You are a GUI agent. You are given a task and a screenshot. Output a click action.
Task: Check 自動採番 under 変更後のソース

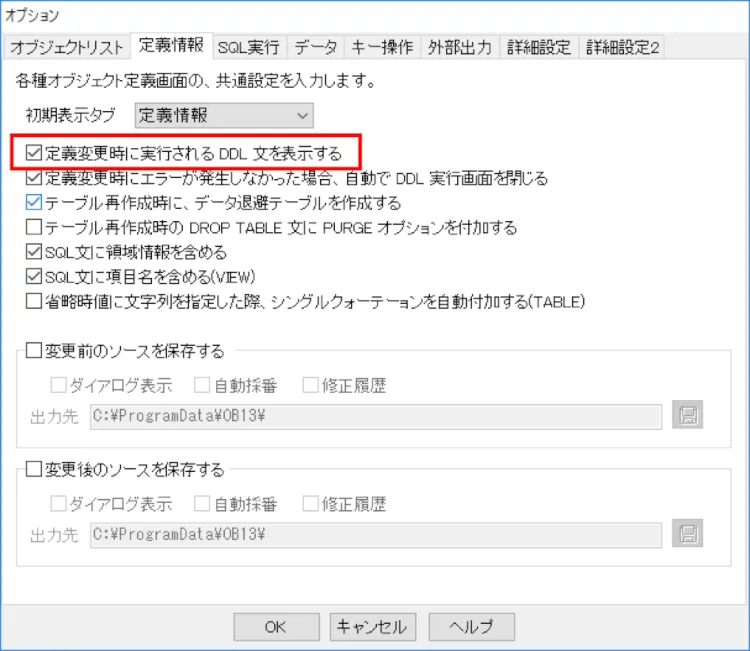point(202,504)
